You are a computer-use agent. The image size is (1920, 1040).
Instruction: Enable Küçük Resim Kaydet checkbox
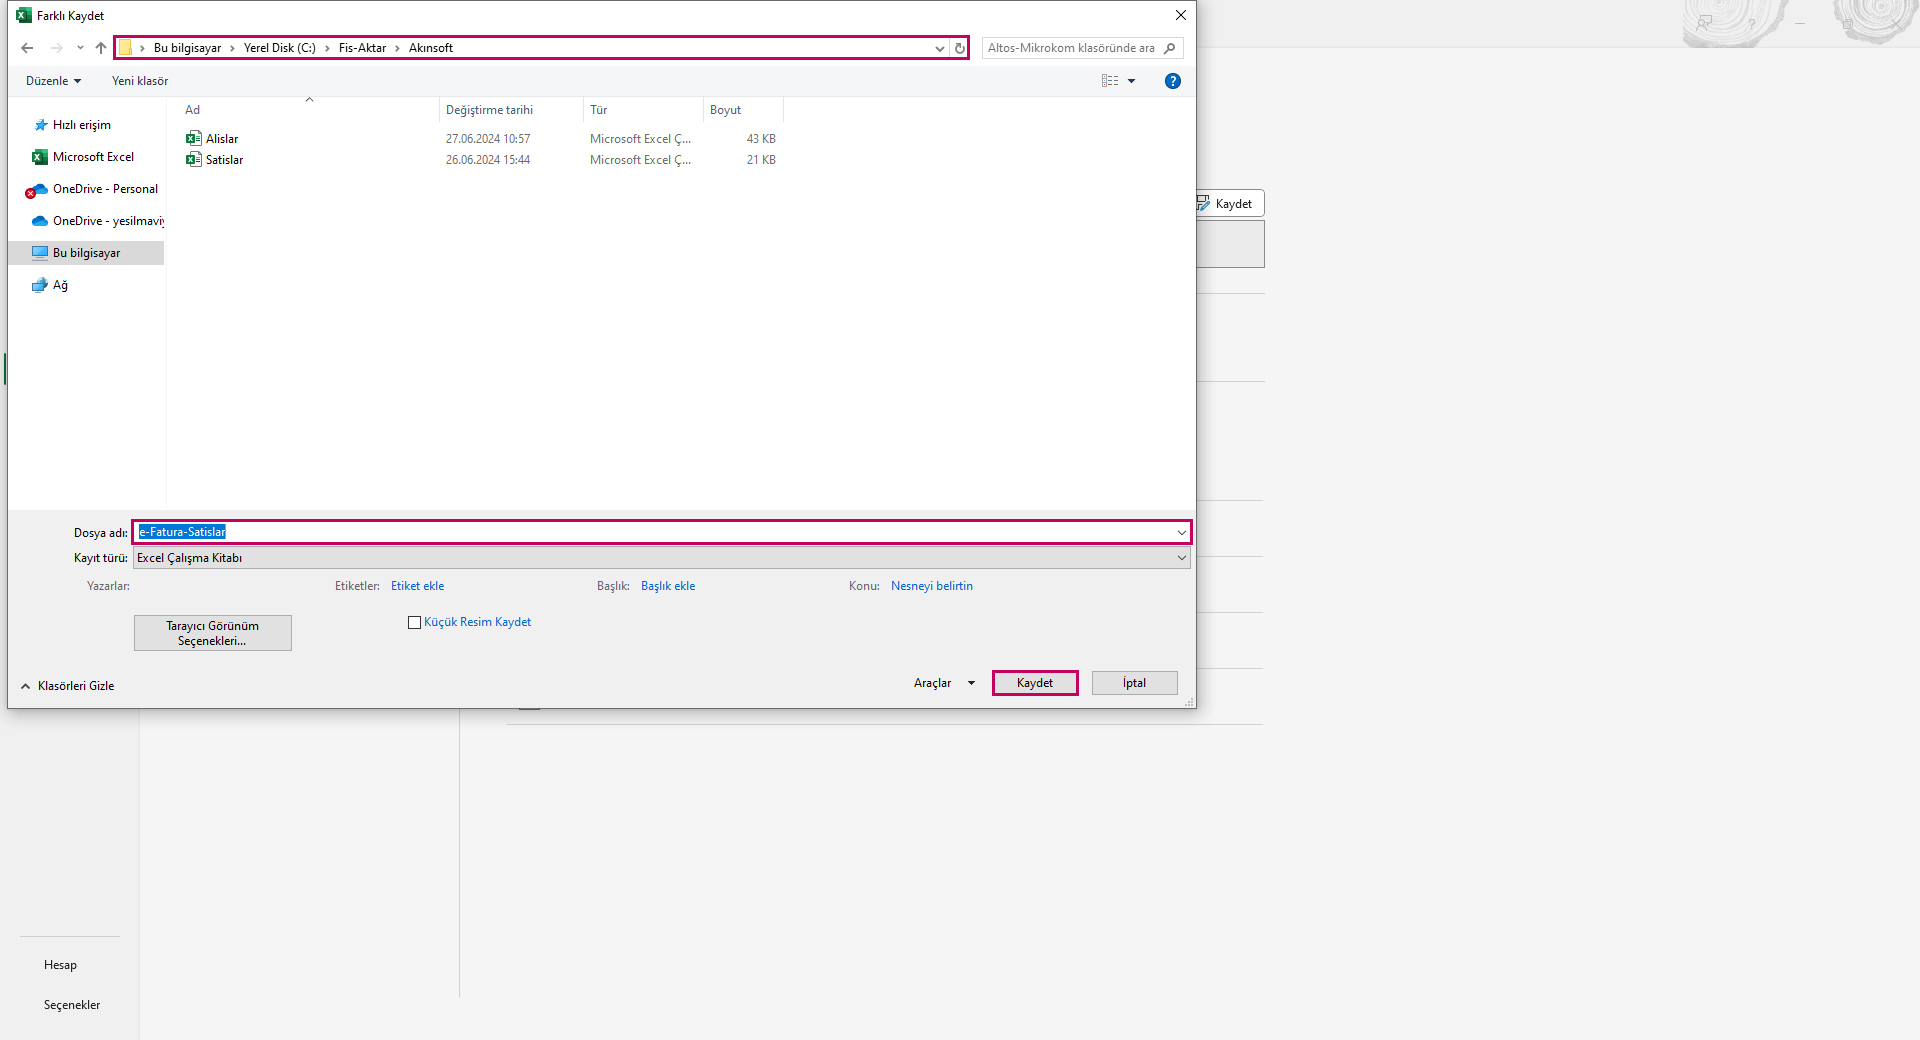(x=414, y=622)
